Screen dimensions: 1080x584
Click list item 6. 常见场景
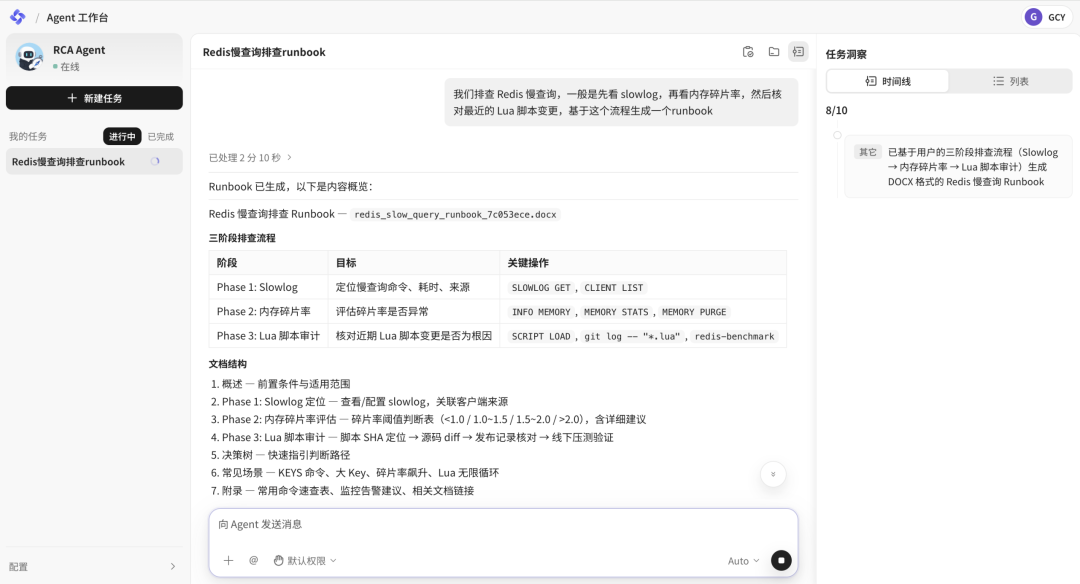click(355, 473)
